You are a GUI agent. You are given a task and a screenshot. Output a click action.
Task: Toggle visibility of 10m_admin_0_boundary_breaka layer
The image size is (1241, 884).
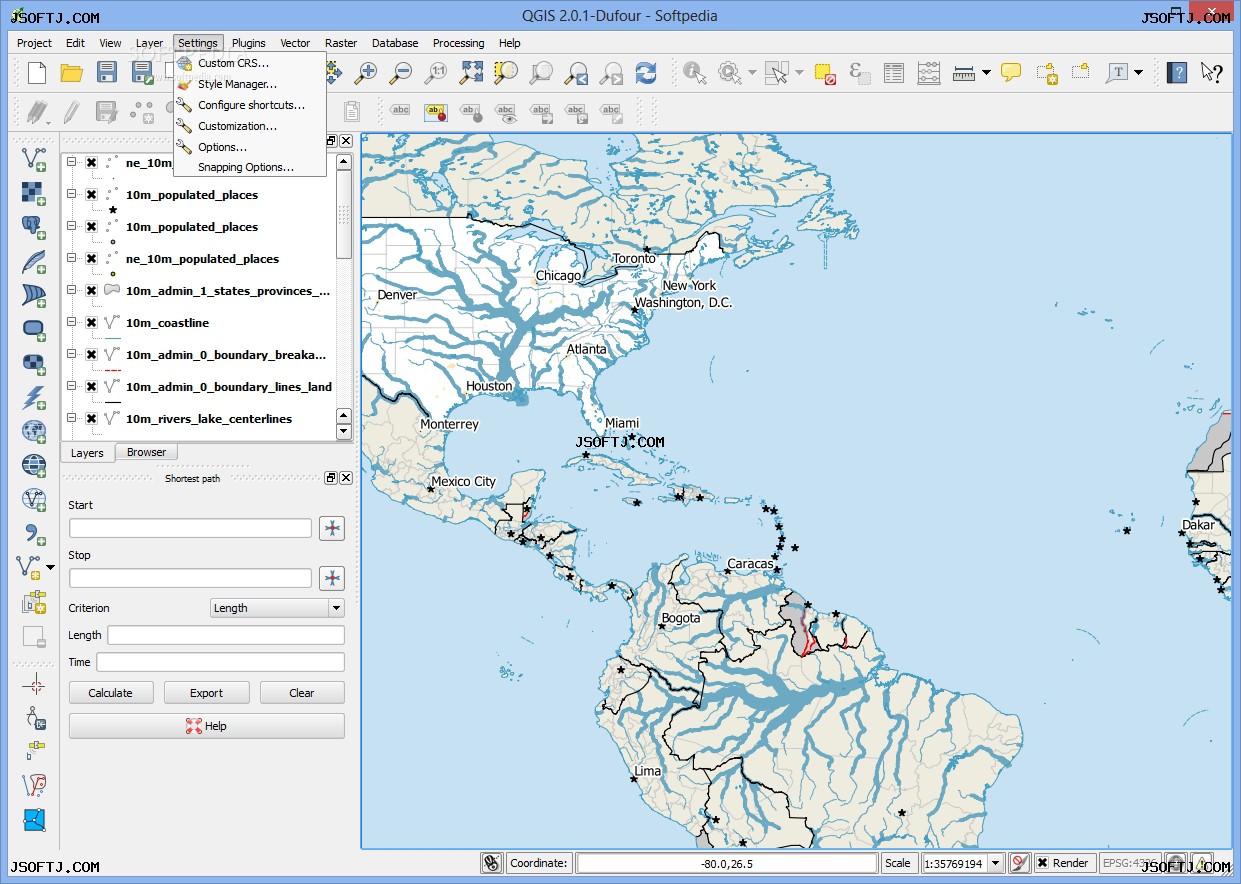coord(91,355)
